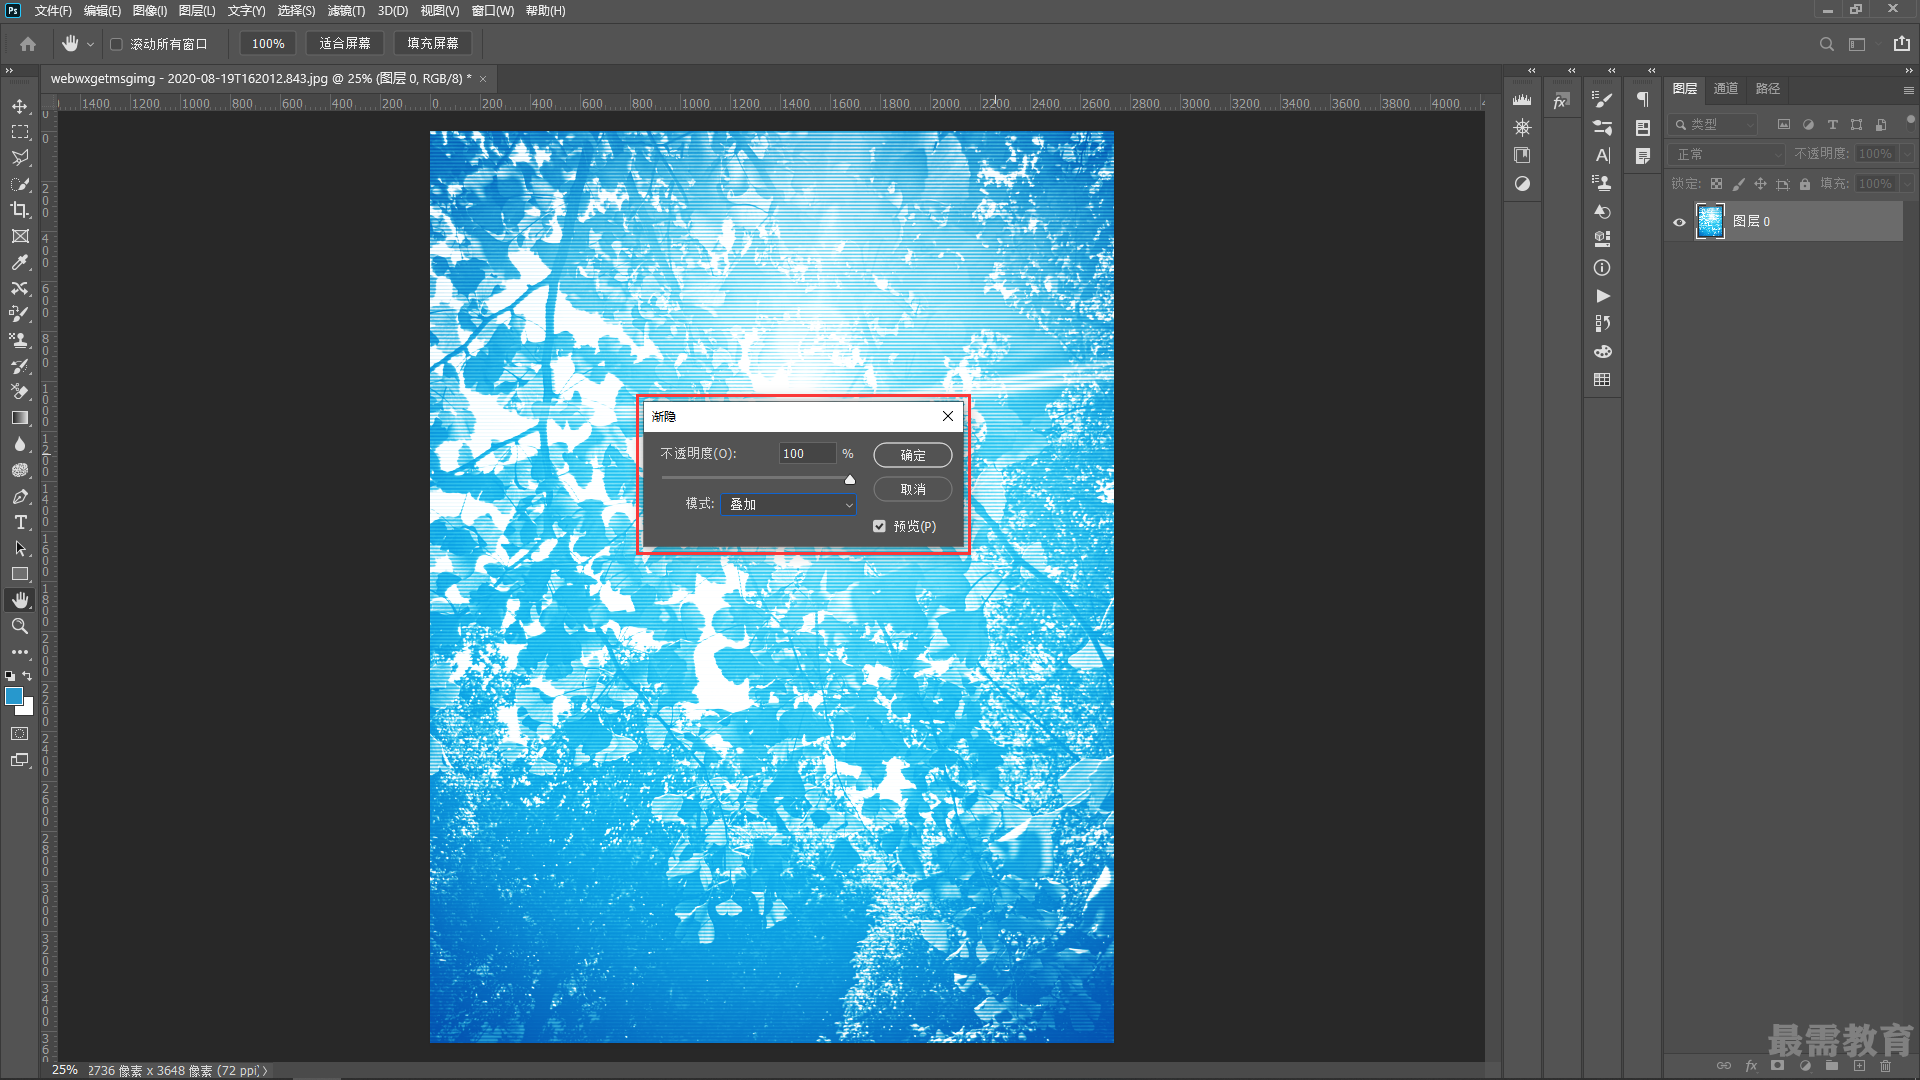Image resolution: width=1920 pixels, height=1080 pixels.
Task: Filter layers by text type
Action: pos(1832,125)
